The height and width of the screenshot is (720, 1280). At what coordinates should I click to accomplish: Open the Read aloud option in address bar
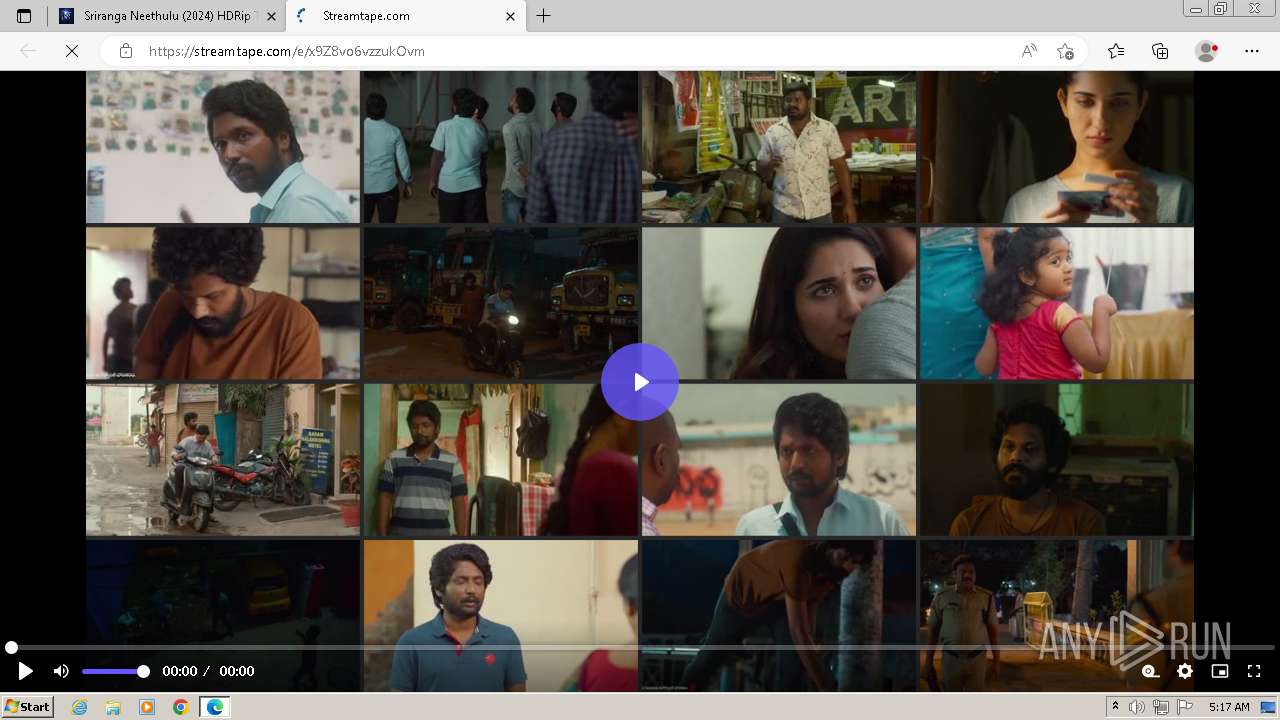[x=1029, y=51]
